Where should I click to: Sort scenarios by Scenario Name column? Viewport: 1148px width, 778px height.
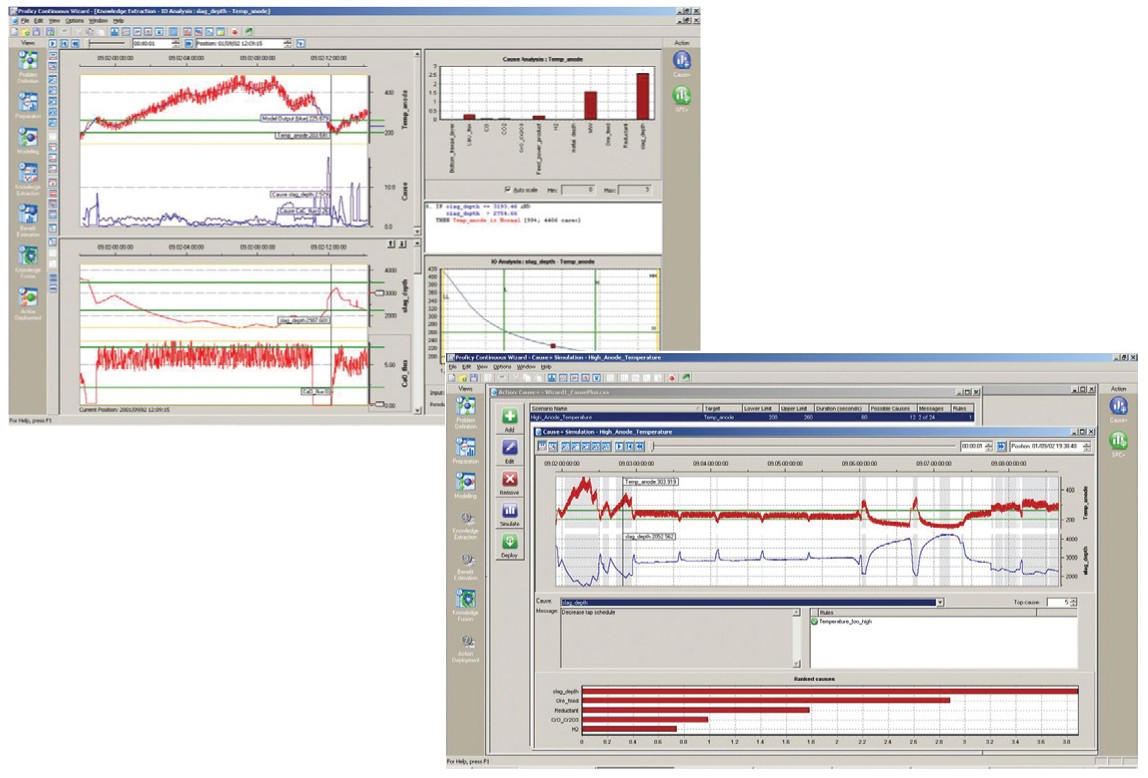click(615, 408)
